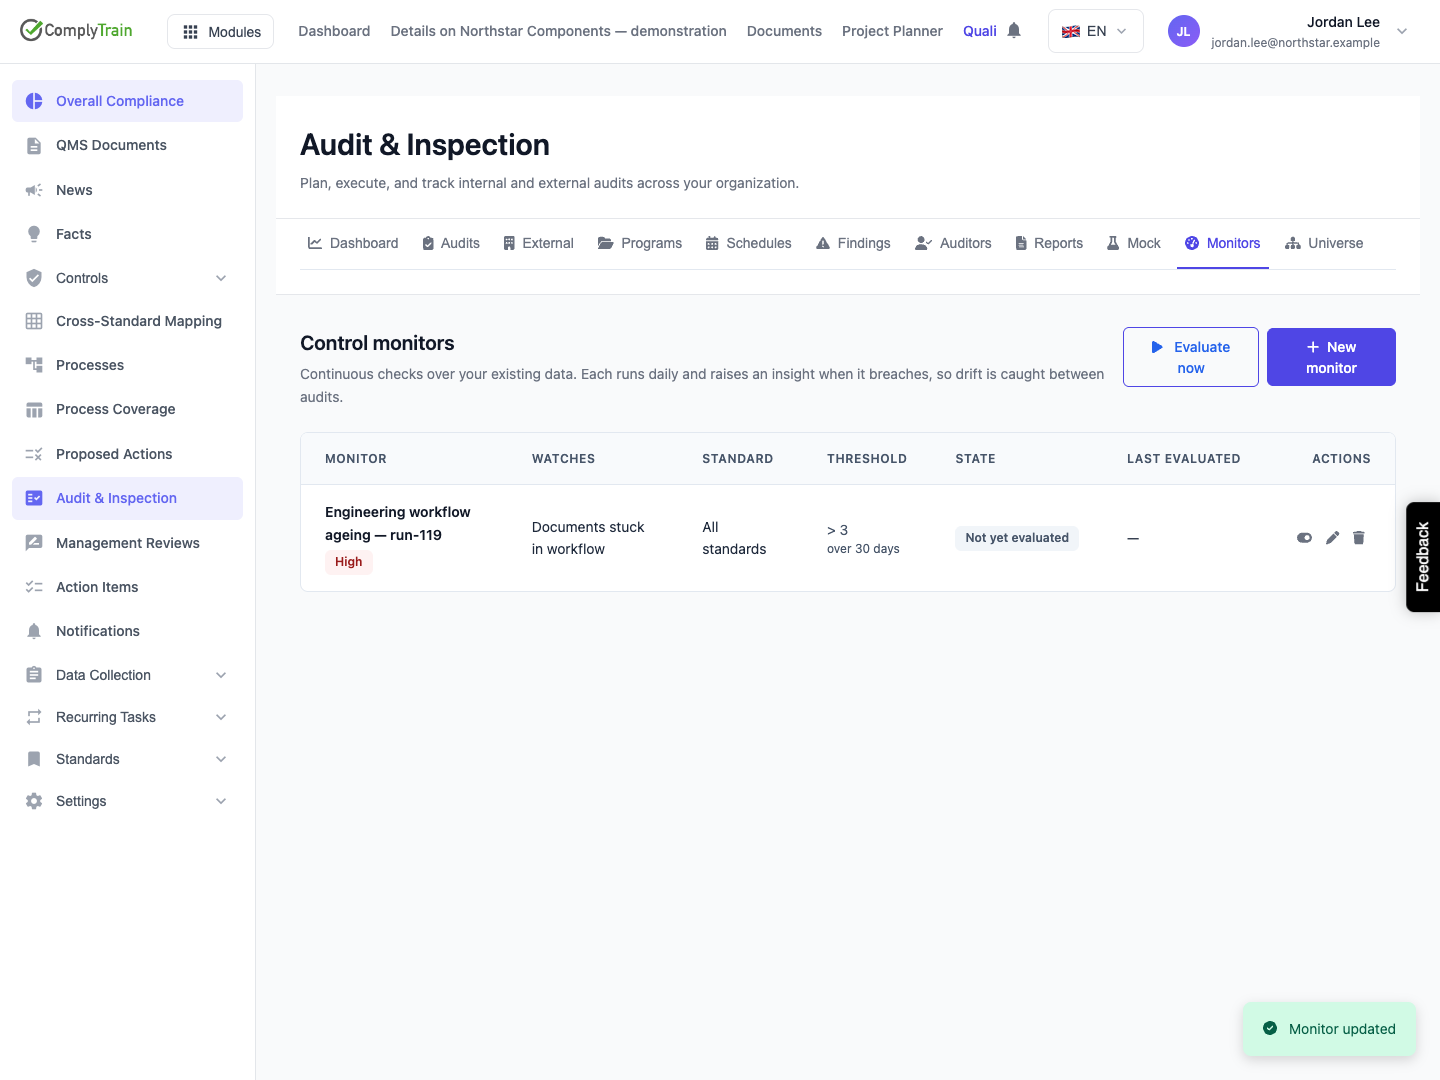Open the Jordan Lee account menu chevron
Viewport: 1440px width, 1080px height.
click(1402, 31)
